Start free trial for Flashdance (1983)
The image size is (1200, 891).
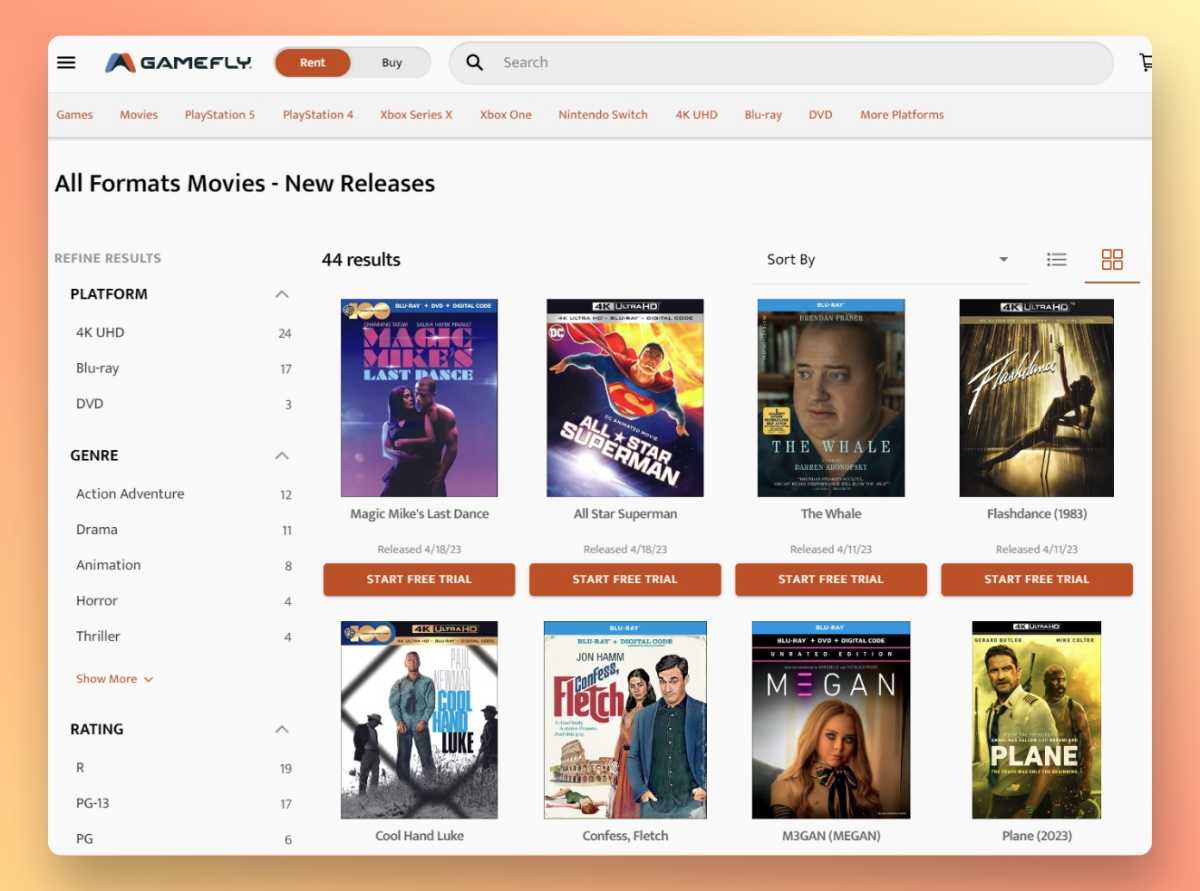pyautogui.click(x=1037, y=579)
